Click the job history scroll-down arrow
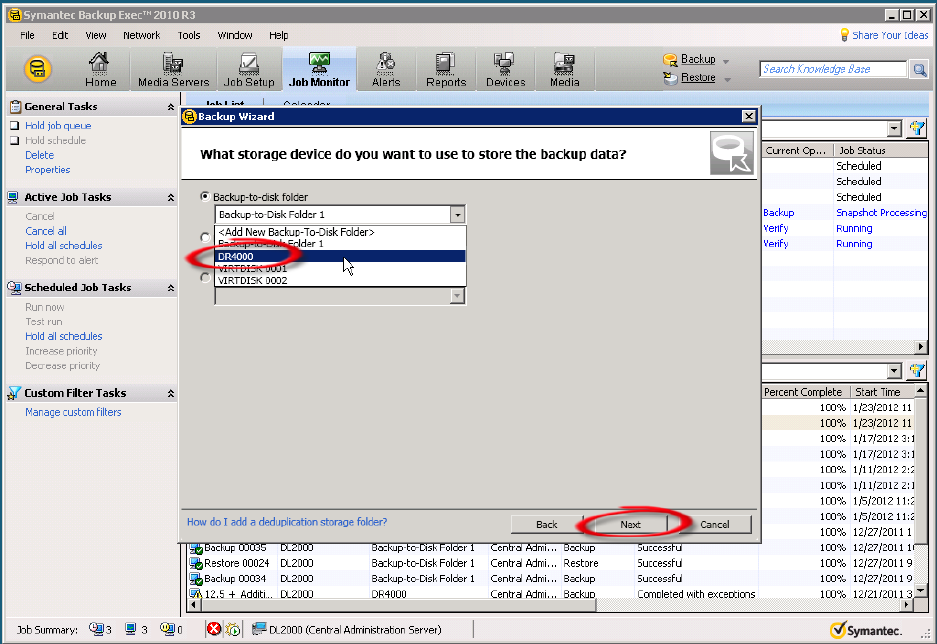The width and height of the screenshot is (937, 644). pyautogui.click(x=921, y=590)
